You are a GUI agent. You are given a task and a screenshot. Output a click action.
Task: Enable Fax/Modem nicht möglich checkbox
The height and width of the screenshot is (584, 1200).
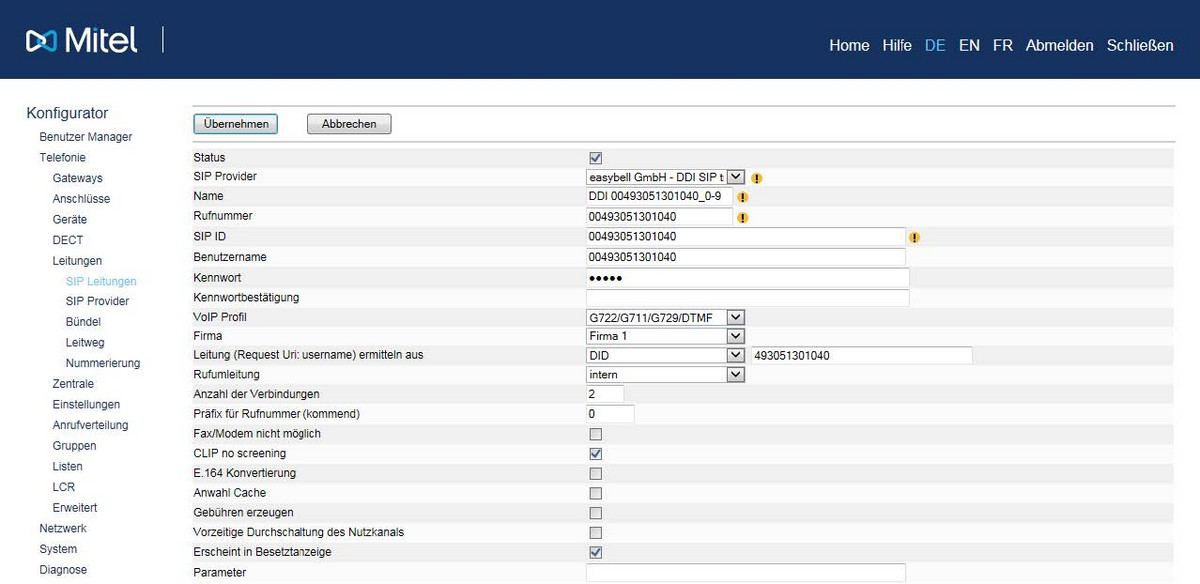pyautogui.click(x=596, y=434)
